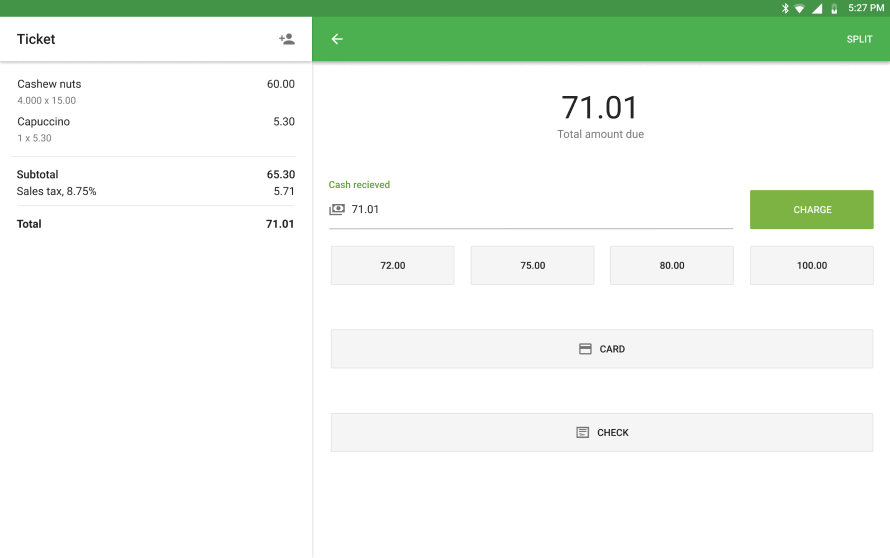890x558 pixels.
Task: Edit the Cash received field
Action: pos(531,209)
